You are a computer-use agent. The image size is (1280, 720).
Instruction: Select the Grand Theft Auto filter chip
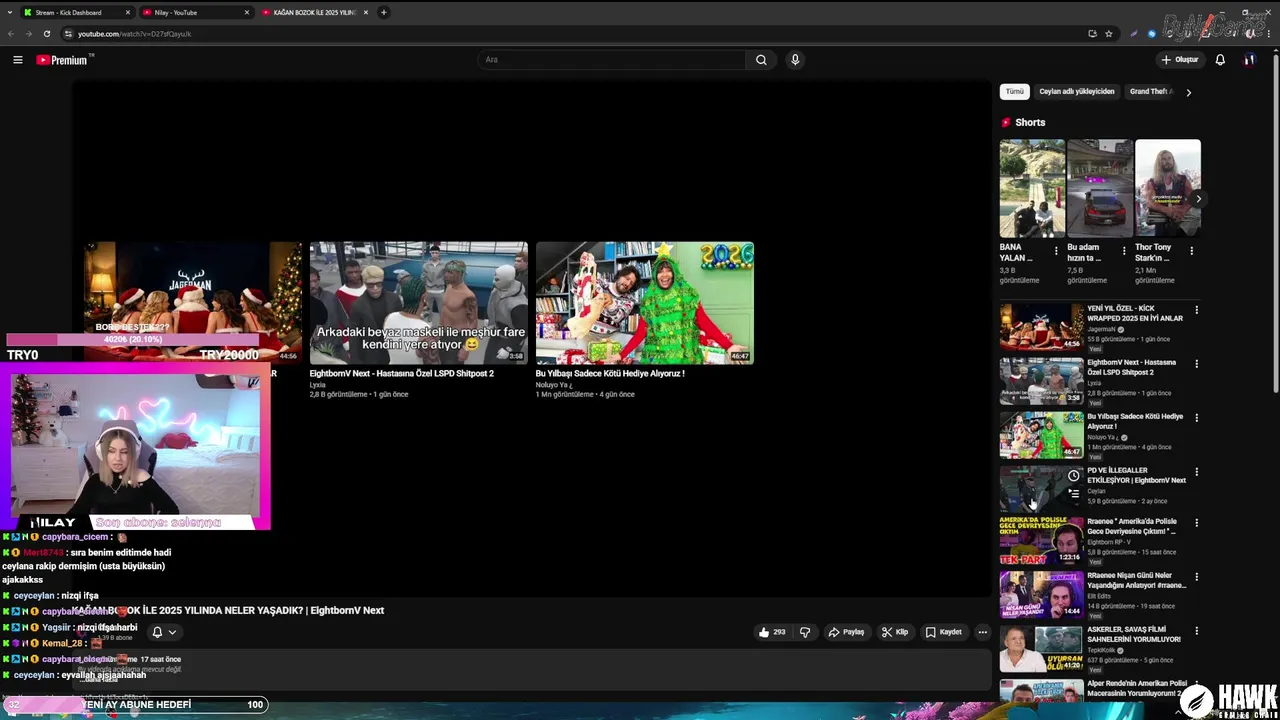1150,92
